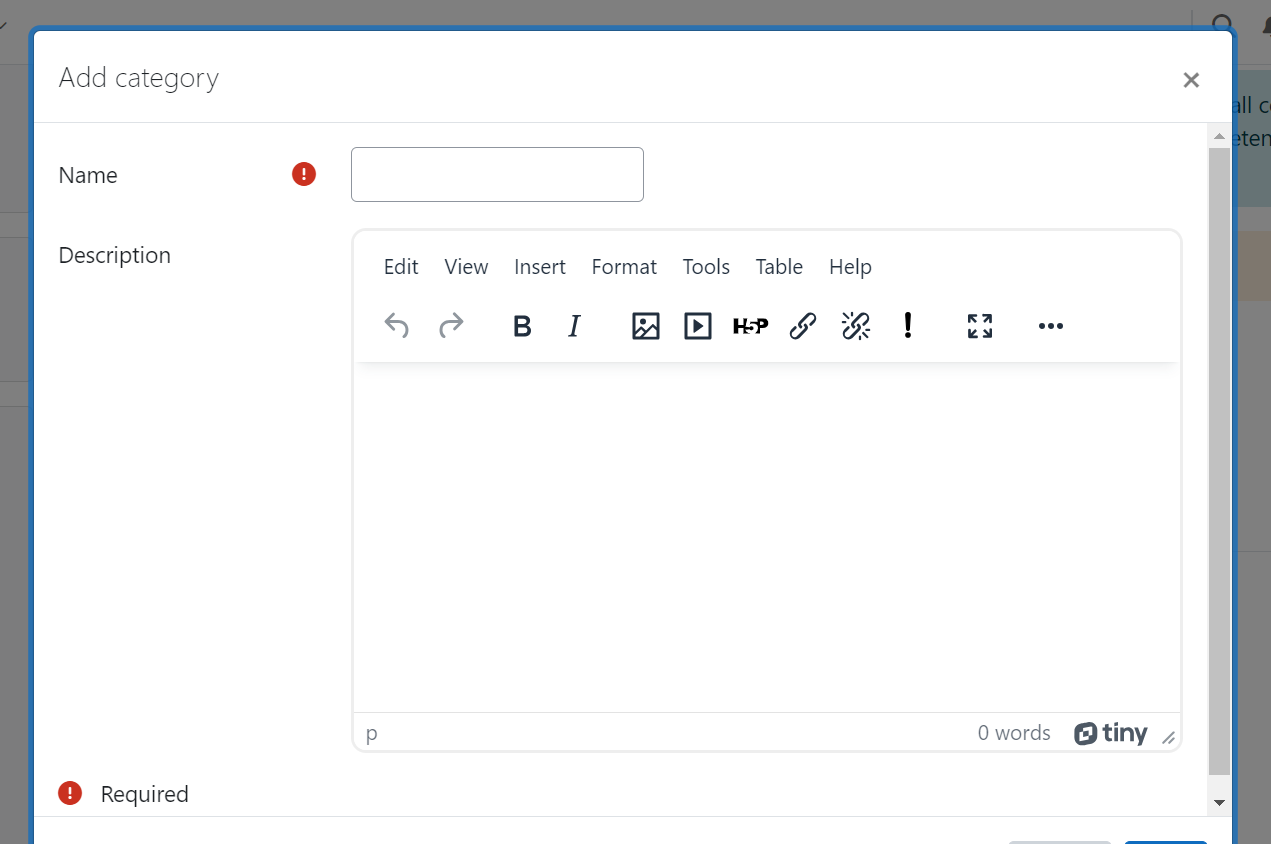Open the Insert menu
The image size is (1271, 844).
[x=540, y=267]
